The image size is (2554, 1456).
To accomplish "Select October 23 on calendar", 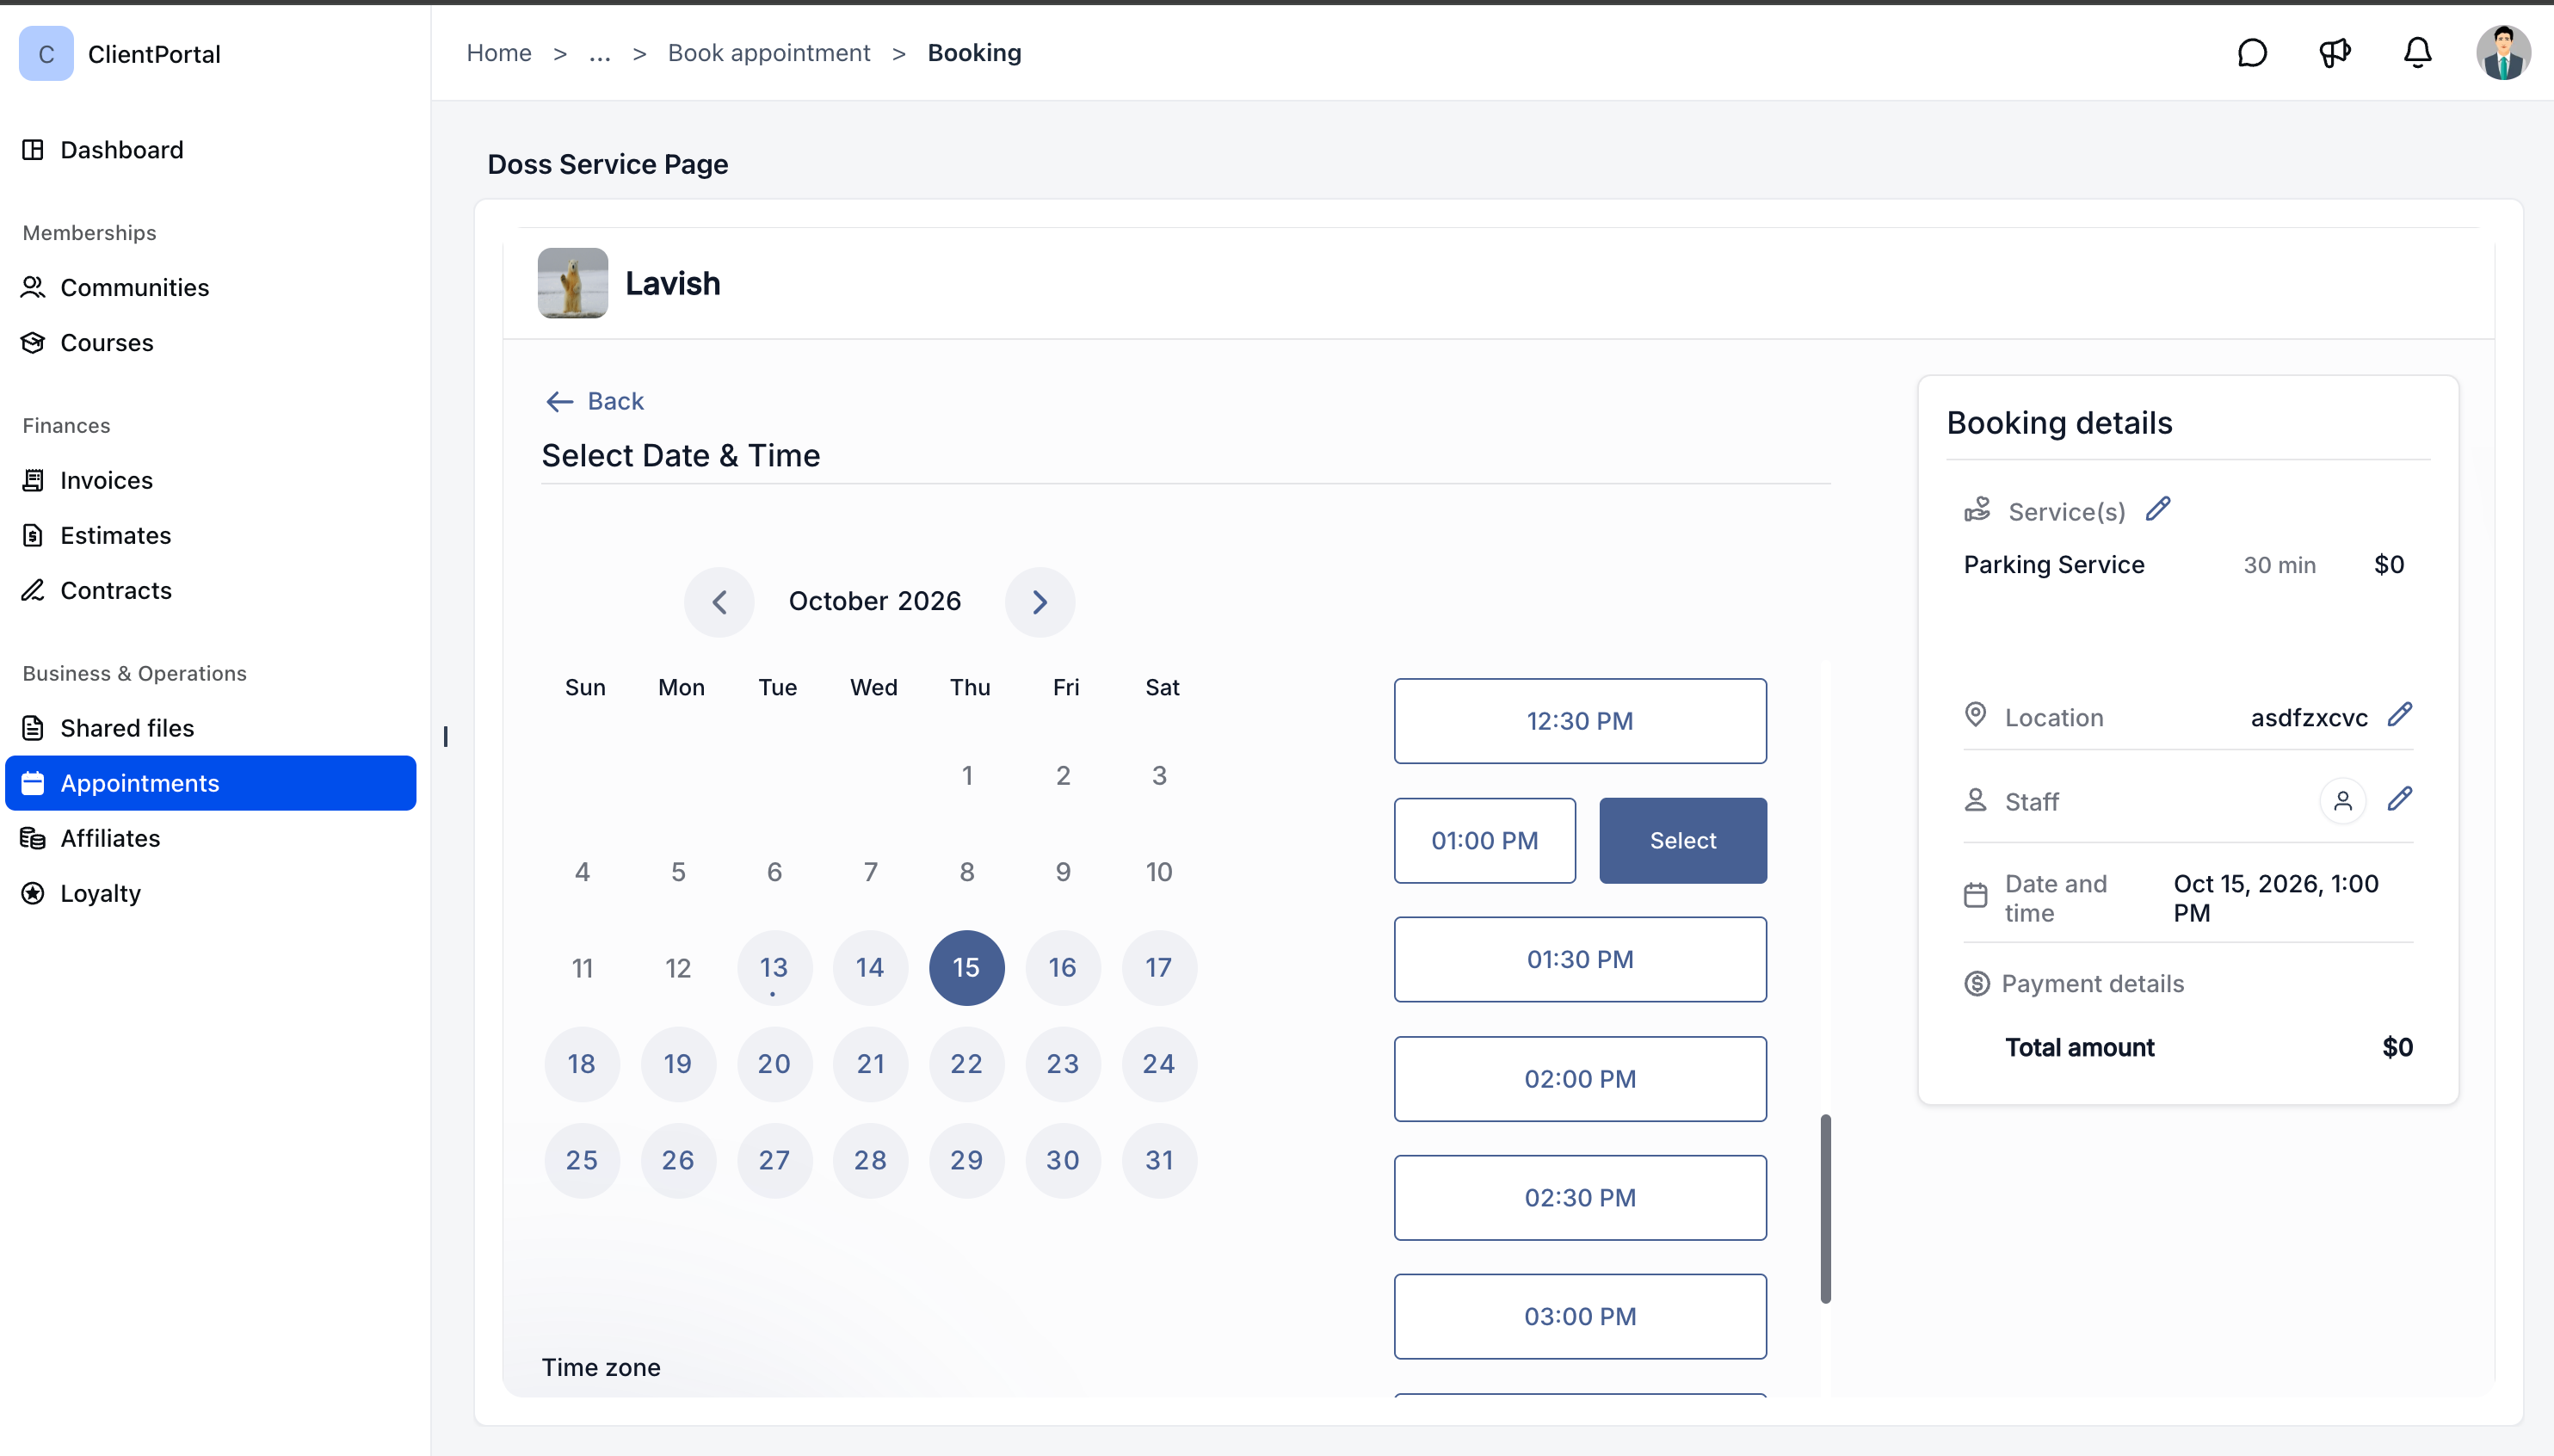I will tap(1062, 1064).
